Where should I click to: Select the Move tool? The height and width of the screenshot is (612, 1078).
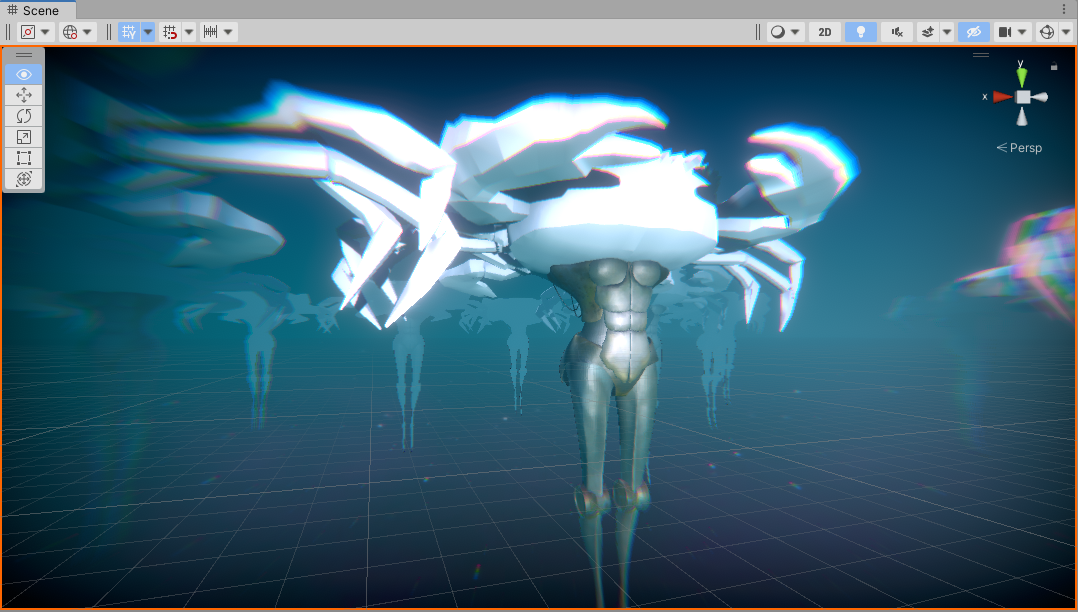click(x=24, y=95)
